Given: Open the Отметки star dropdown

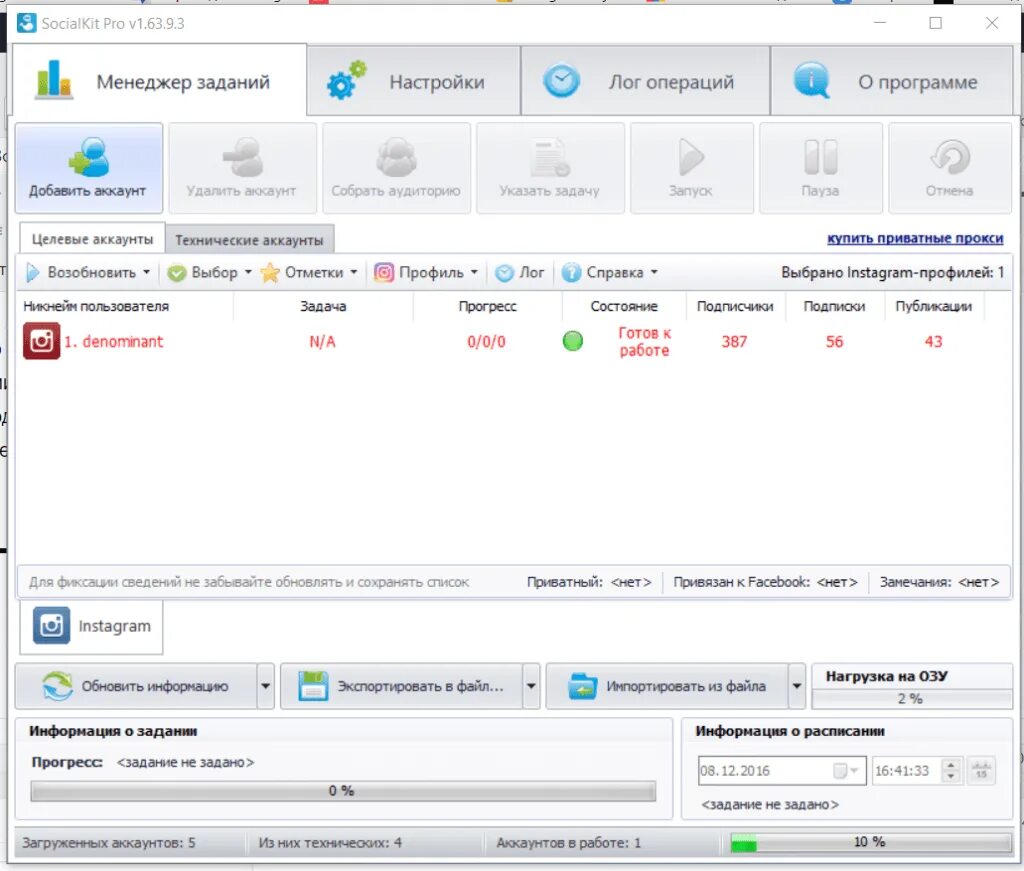Looking at the screenshot, I should pos(309,272).
